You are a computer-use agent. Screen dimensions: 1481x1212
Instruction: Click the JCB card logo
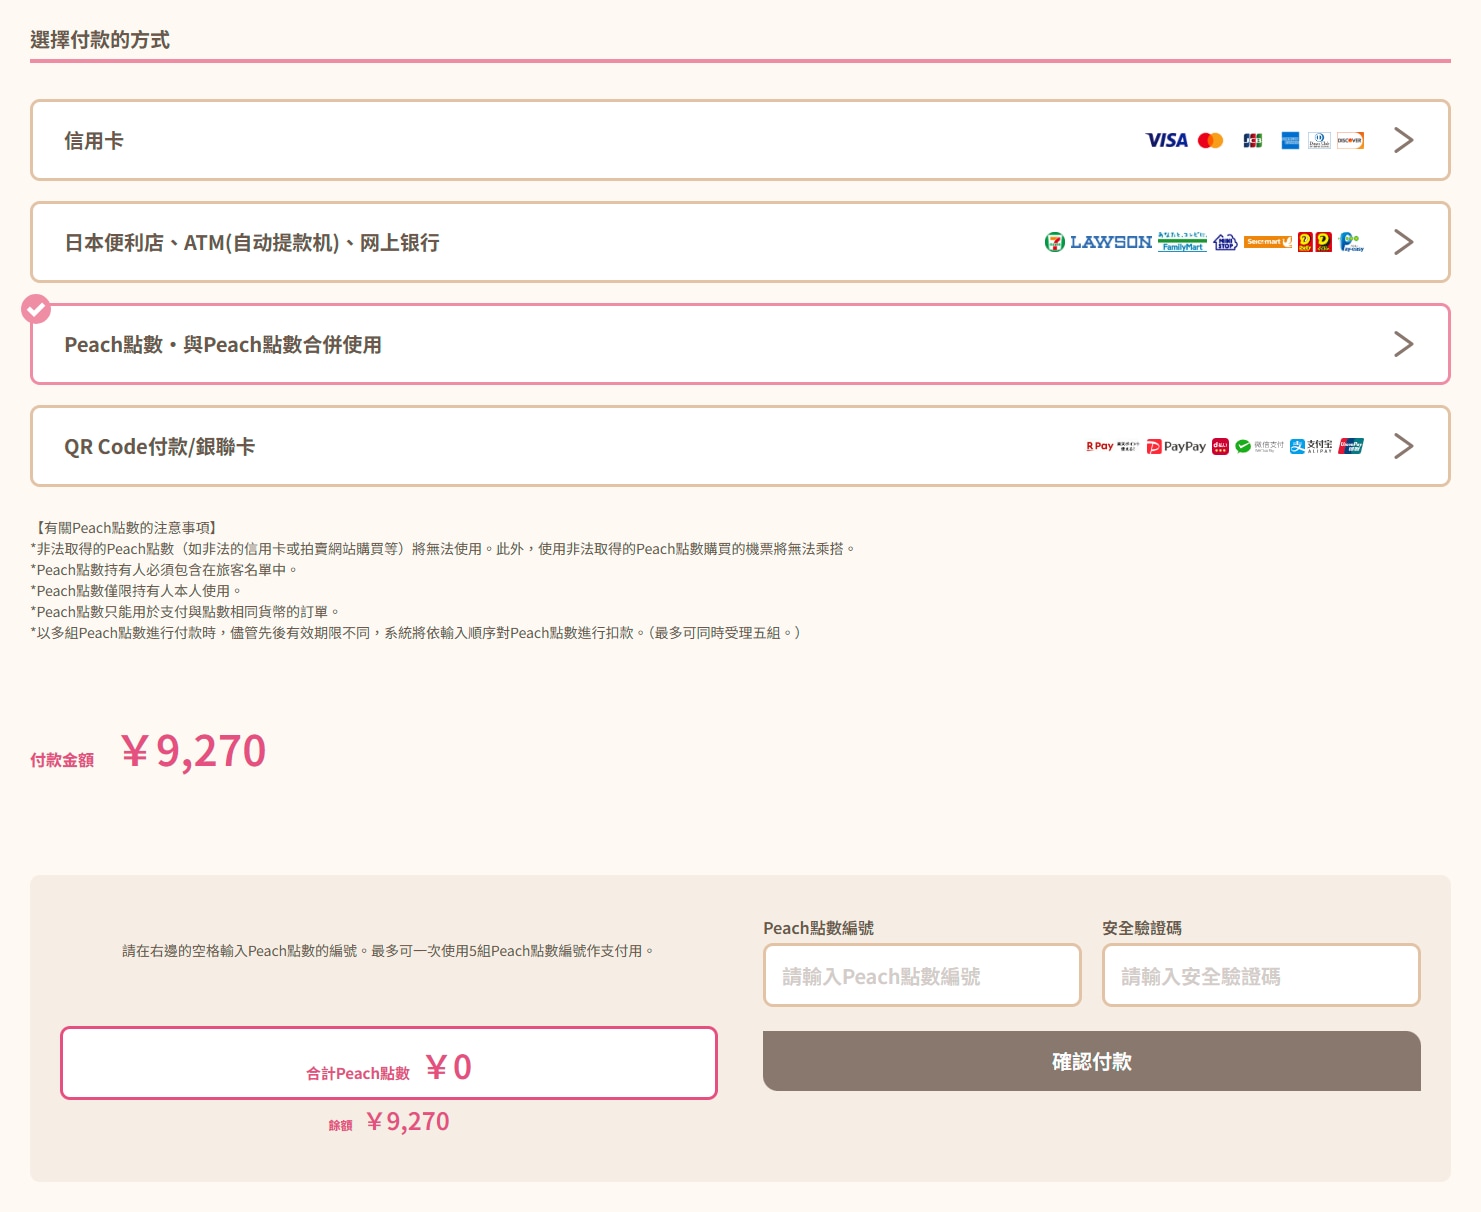(1253, 140)
